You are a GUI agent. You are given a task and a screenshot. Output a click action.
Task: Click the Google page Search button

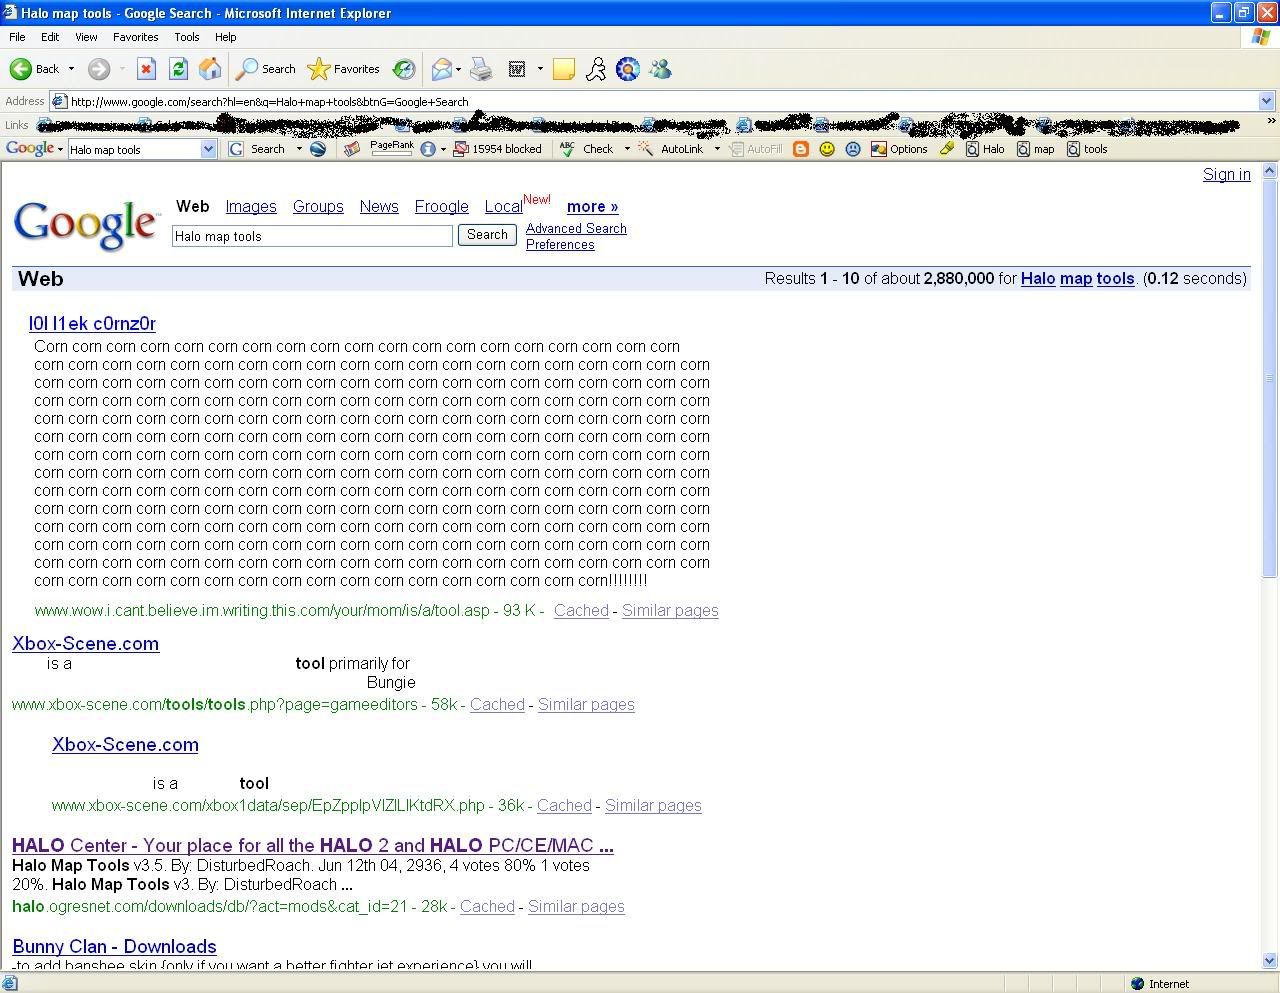pyautogui.click(x=487, y=235)
